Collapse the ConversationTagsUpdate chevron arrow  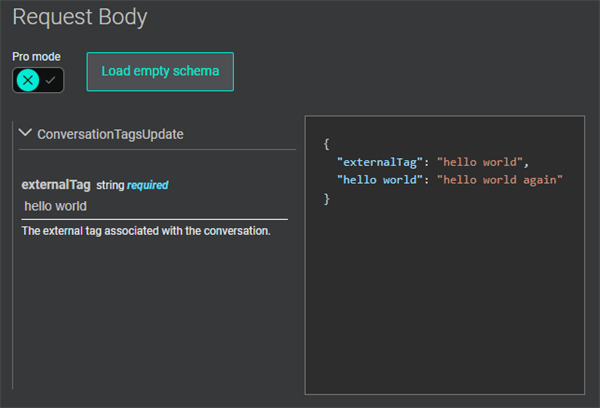coord(26,133)
